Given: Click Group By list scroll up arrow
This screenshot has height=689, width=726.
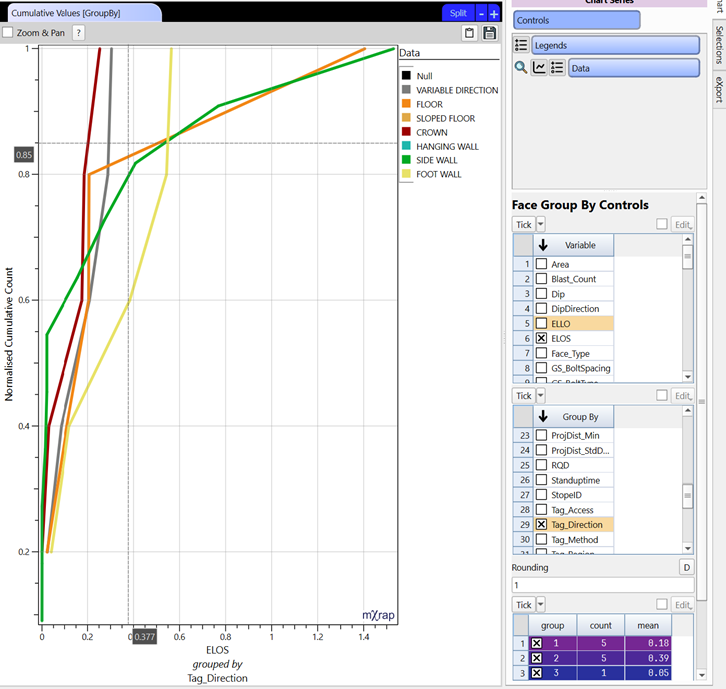Looking at the screenshot, I should tap(688, 411).
